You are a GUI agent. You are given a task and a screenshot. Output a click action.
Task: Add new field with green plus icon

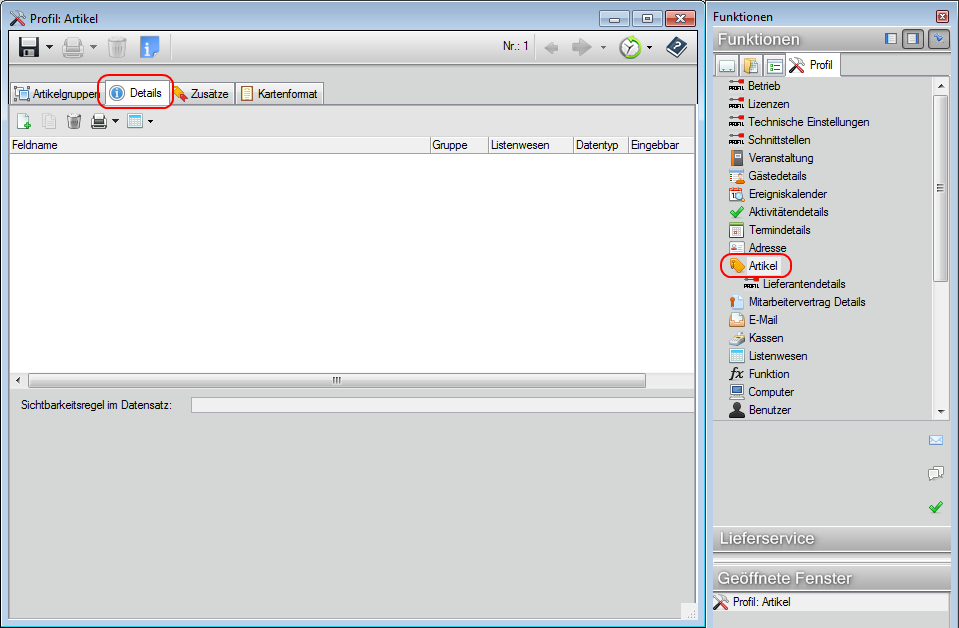coord(23,121)
